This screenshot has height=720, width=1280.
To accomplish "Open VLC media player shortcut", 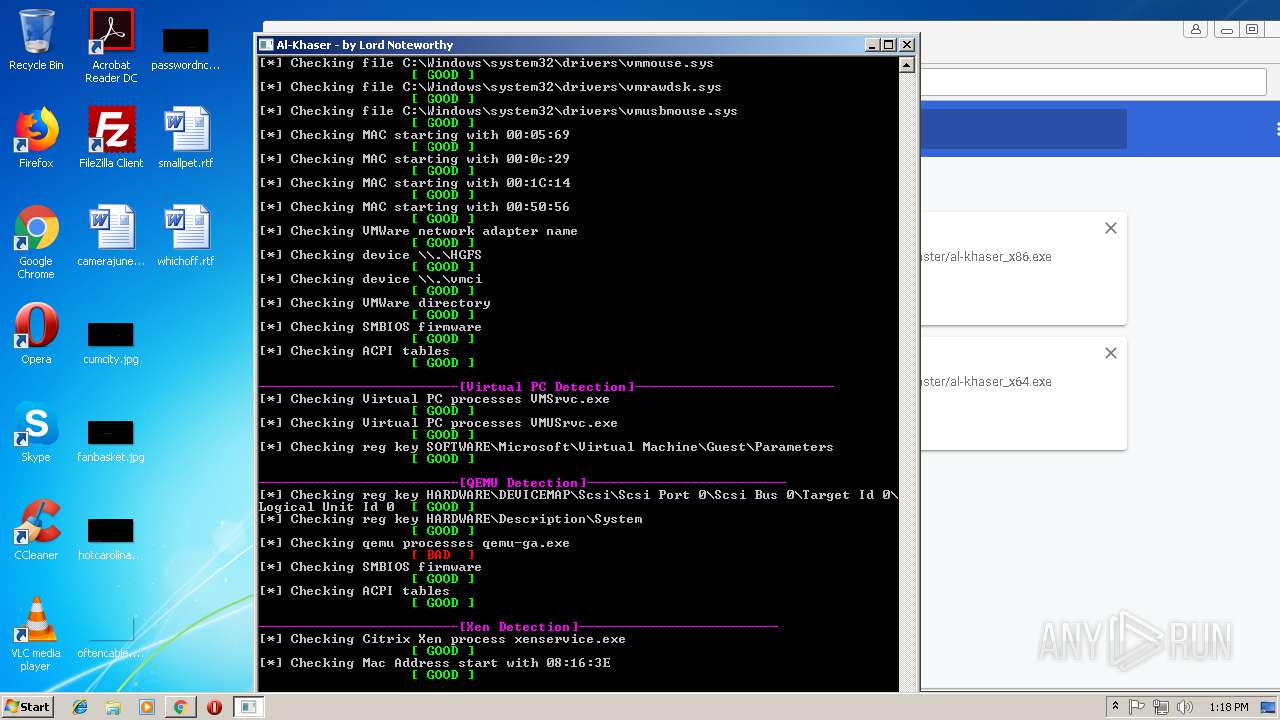I will click(x=36, y=634).
